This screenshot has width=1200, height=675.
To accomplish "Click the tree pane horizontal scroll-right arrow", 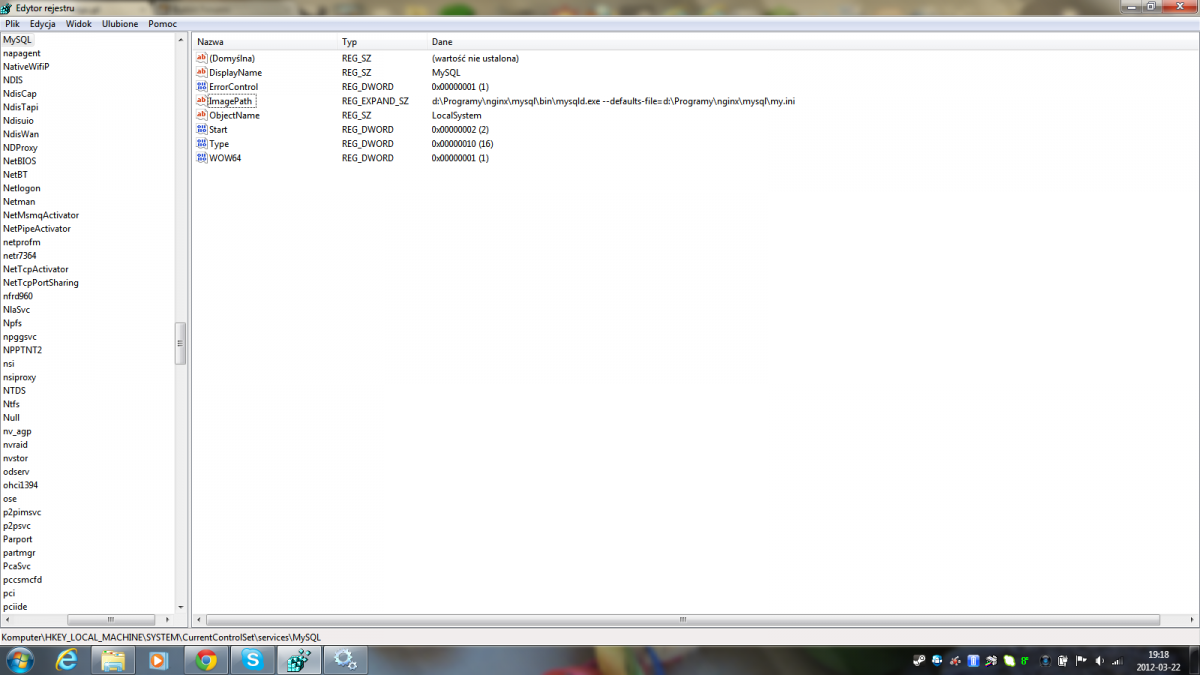I will point(169,620).
